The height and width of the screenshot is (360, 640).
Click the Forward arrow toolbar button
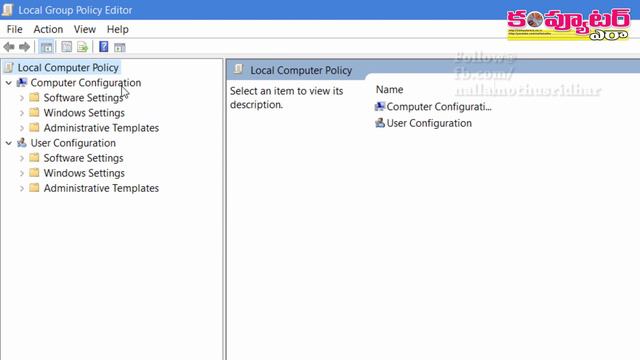pyautogui.click(x=24, y=47)
